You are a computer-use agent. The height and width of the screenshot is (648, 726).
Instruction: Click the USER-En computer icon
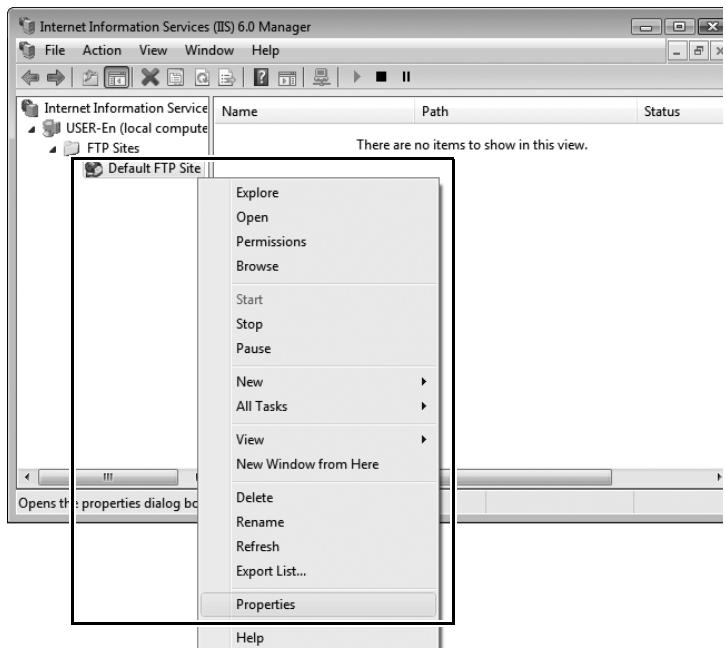point(51,128)
